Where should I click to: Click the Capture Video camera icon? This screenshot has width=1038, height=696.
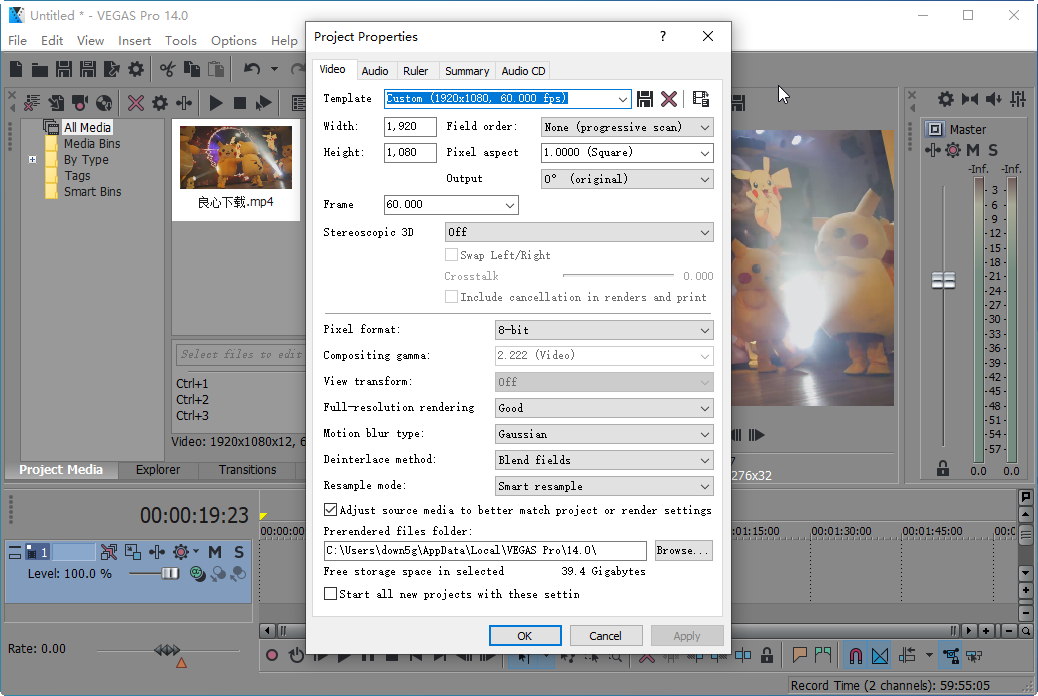tap(80, 103)
